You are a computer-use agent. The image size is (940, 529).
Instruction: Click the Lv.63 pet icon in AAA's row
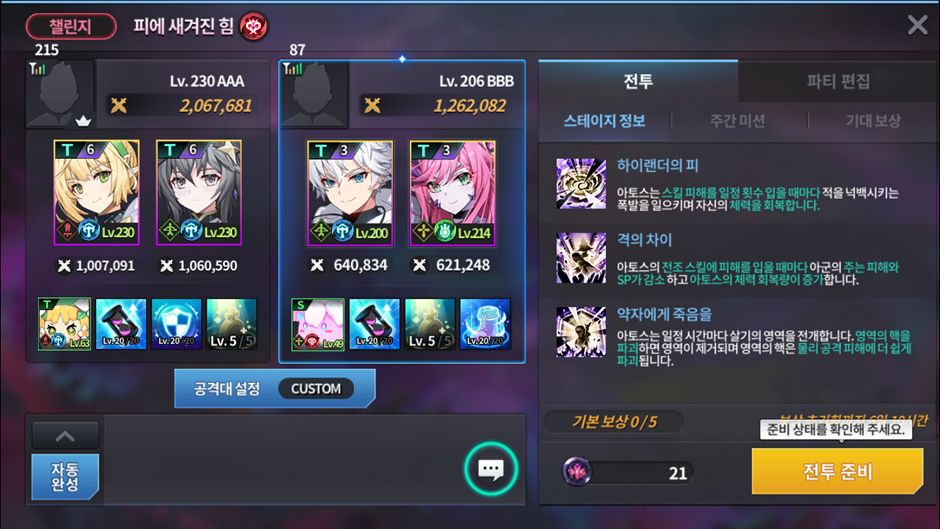click(65, 324)
